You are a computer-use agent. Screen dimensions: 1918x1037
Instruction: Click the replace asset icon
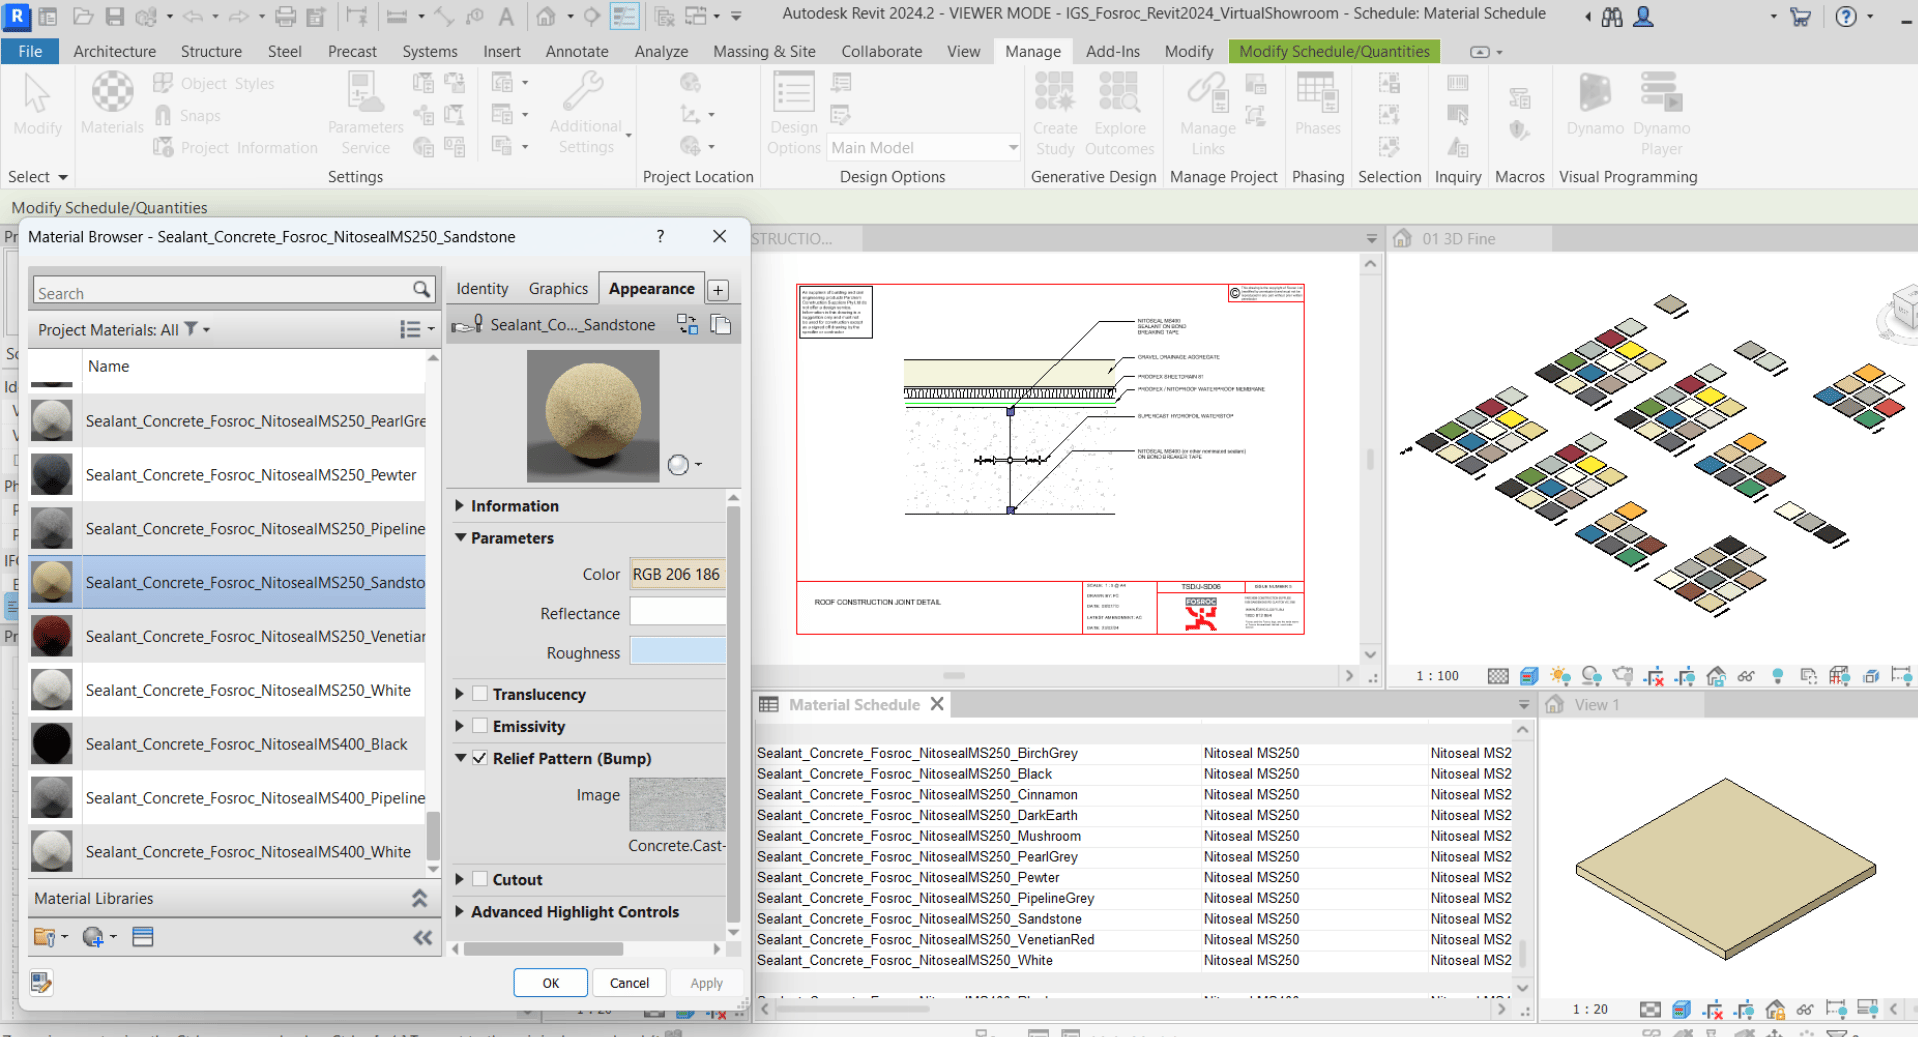coord(687,324)
